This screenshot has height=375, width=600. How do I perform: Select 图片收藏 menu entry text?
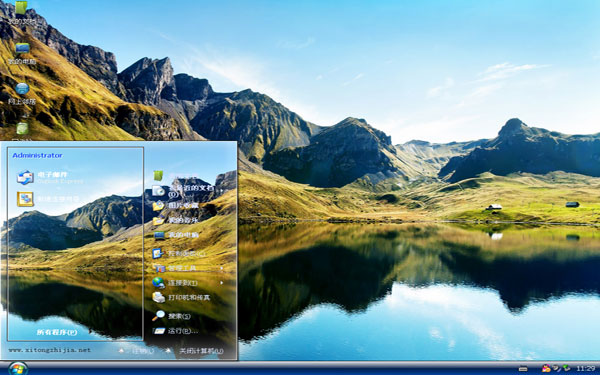[x=183, y=205]
